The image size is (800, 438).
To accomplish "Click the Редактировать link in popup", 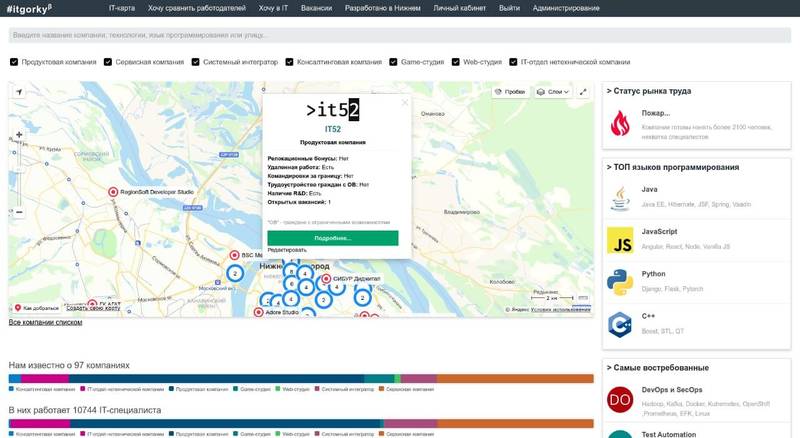I will tap(287, 250).
